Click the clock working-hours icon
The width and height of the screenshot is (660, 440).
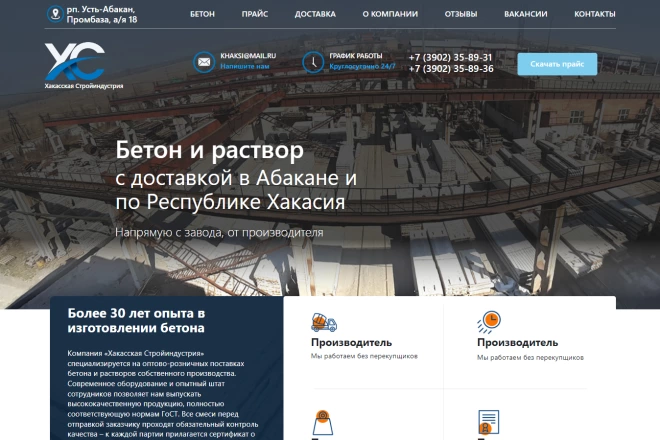pyautogui.click(x=313, y=62)
